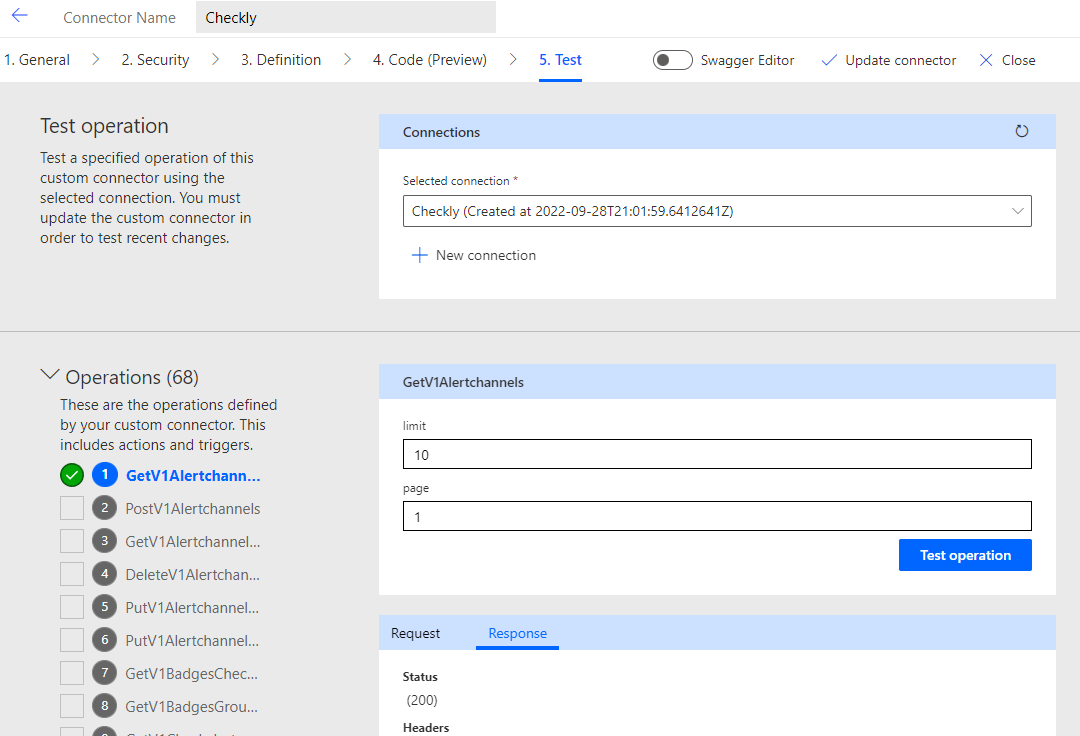Collapse the Operations (68) section
The height and width of the screenshot is (736, 1080).
coord(50,375)
